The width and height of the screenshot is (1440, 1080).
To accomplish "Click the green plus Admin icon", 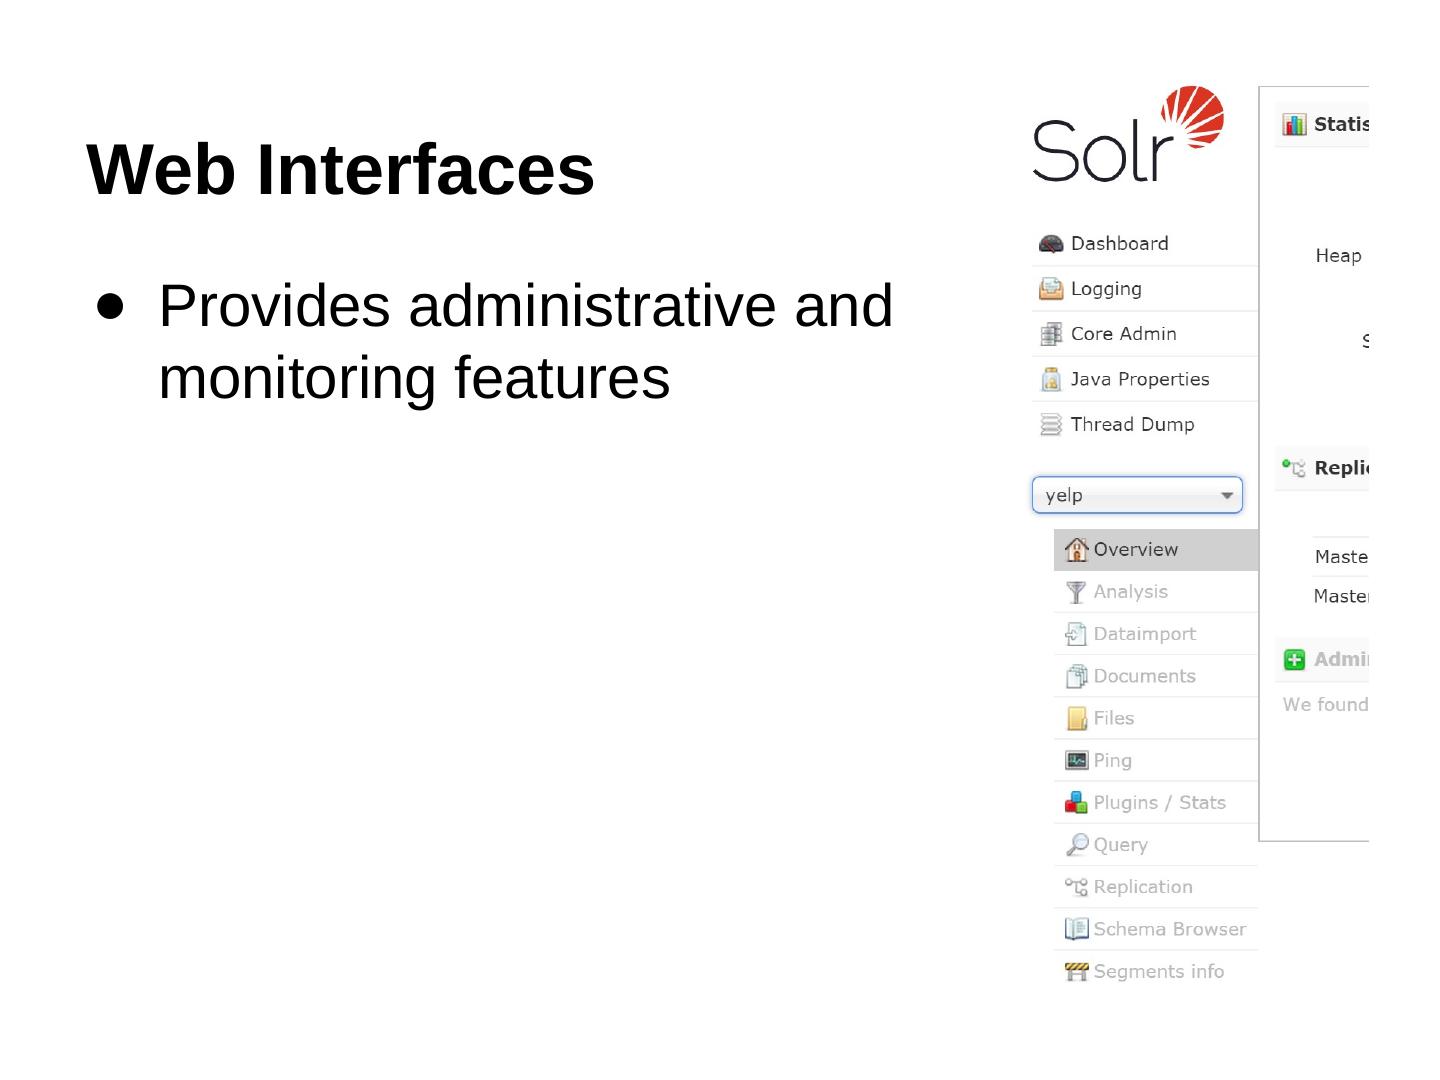I will click(1295, 659).
